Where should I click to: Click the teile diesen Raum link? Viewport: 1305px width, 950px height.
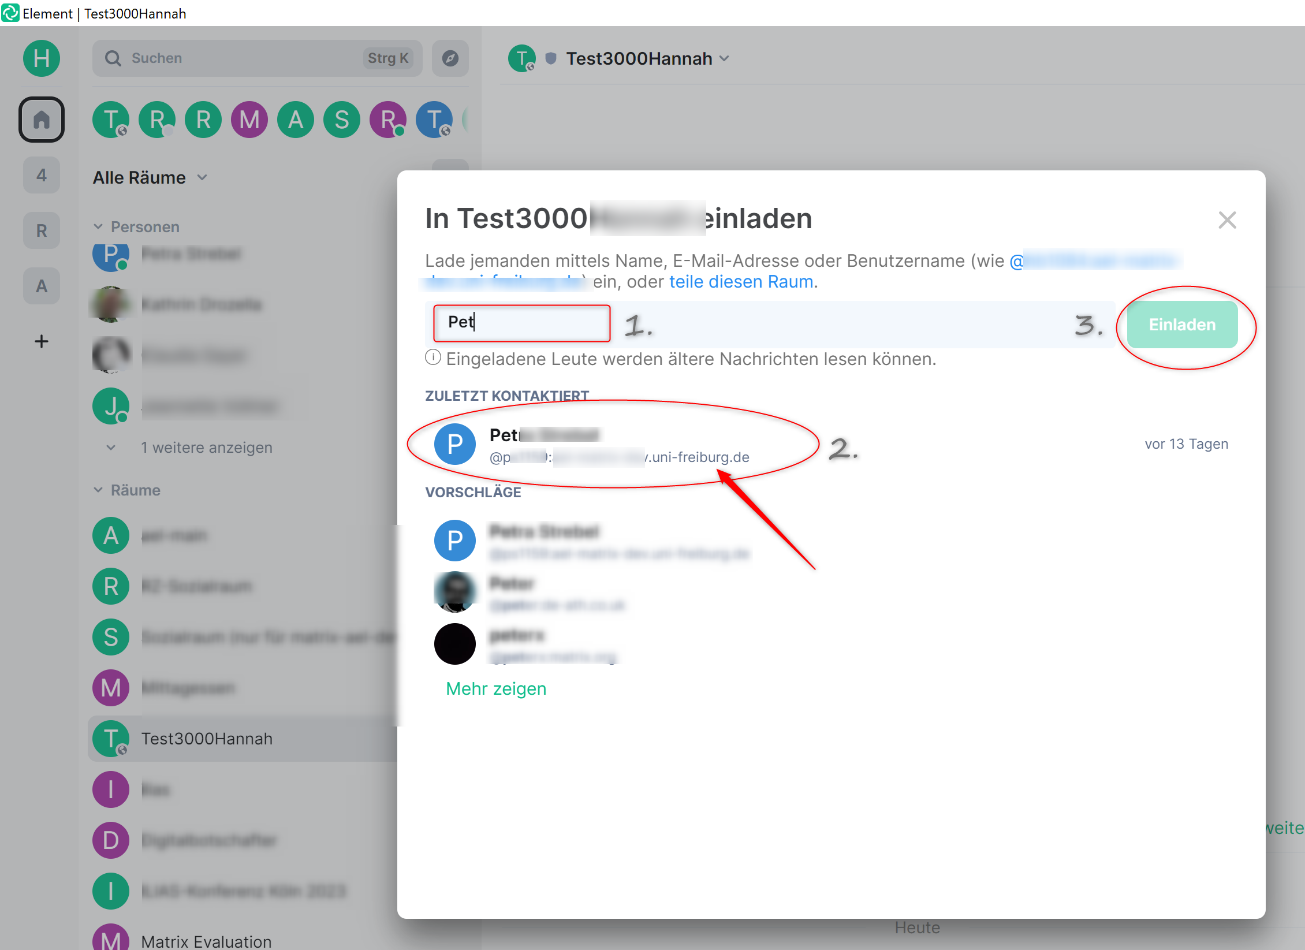(741, 282)
